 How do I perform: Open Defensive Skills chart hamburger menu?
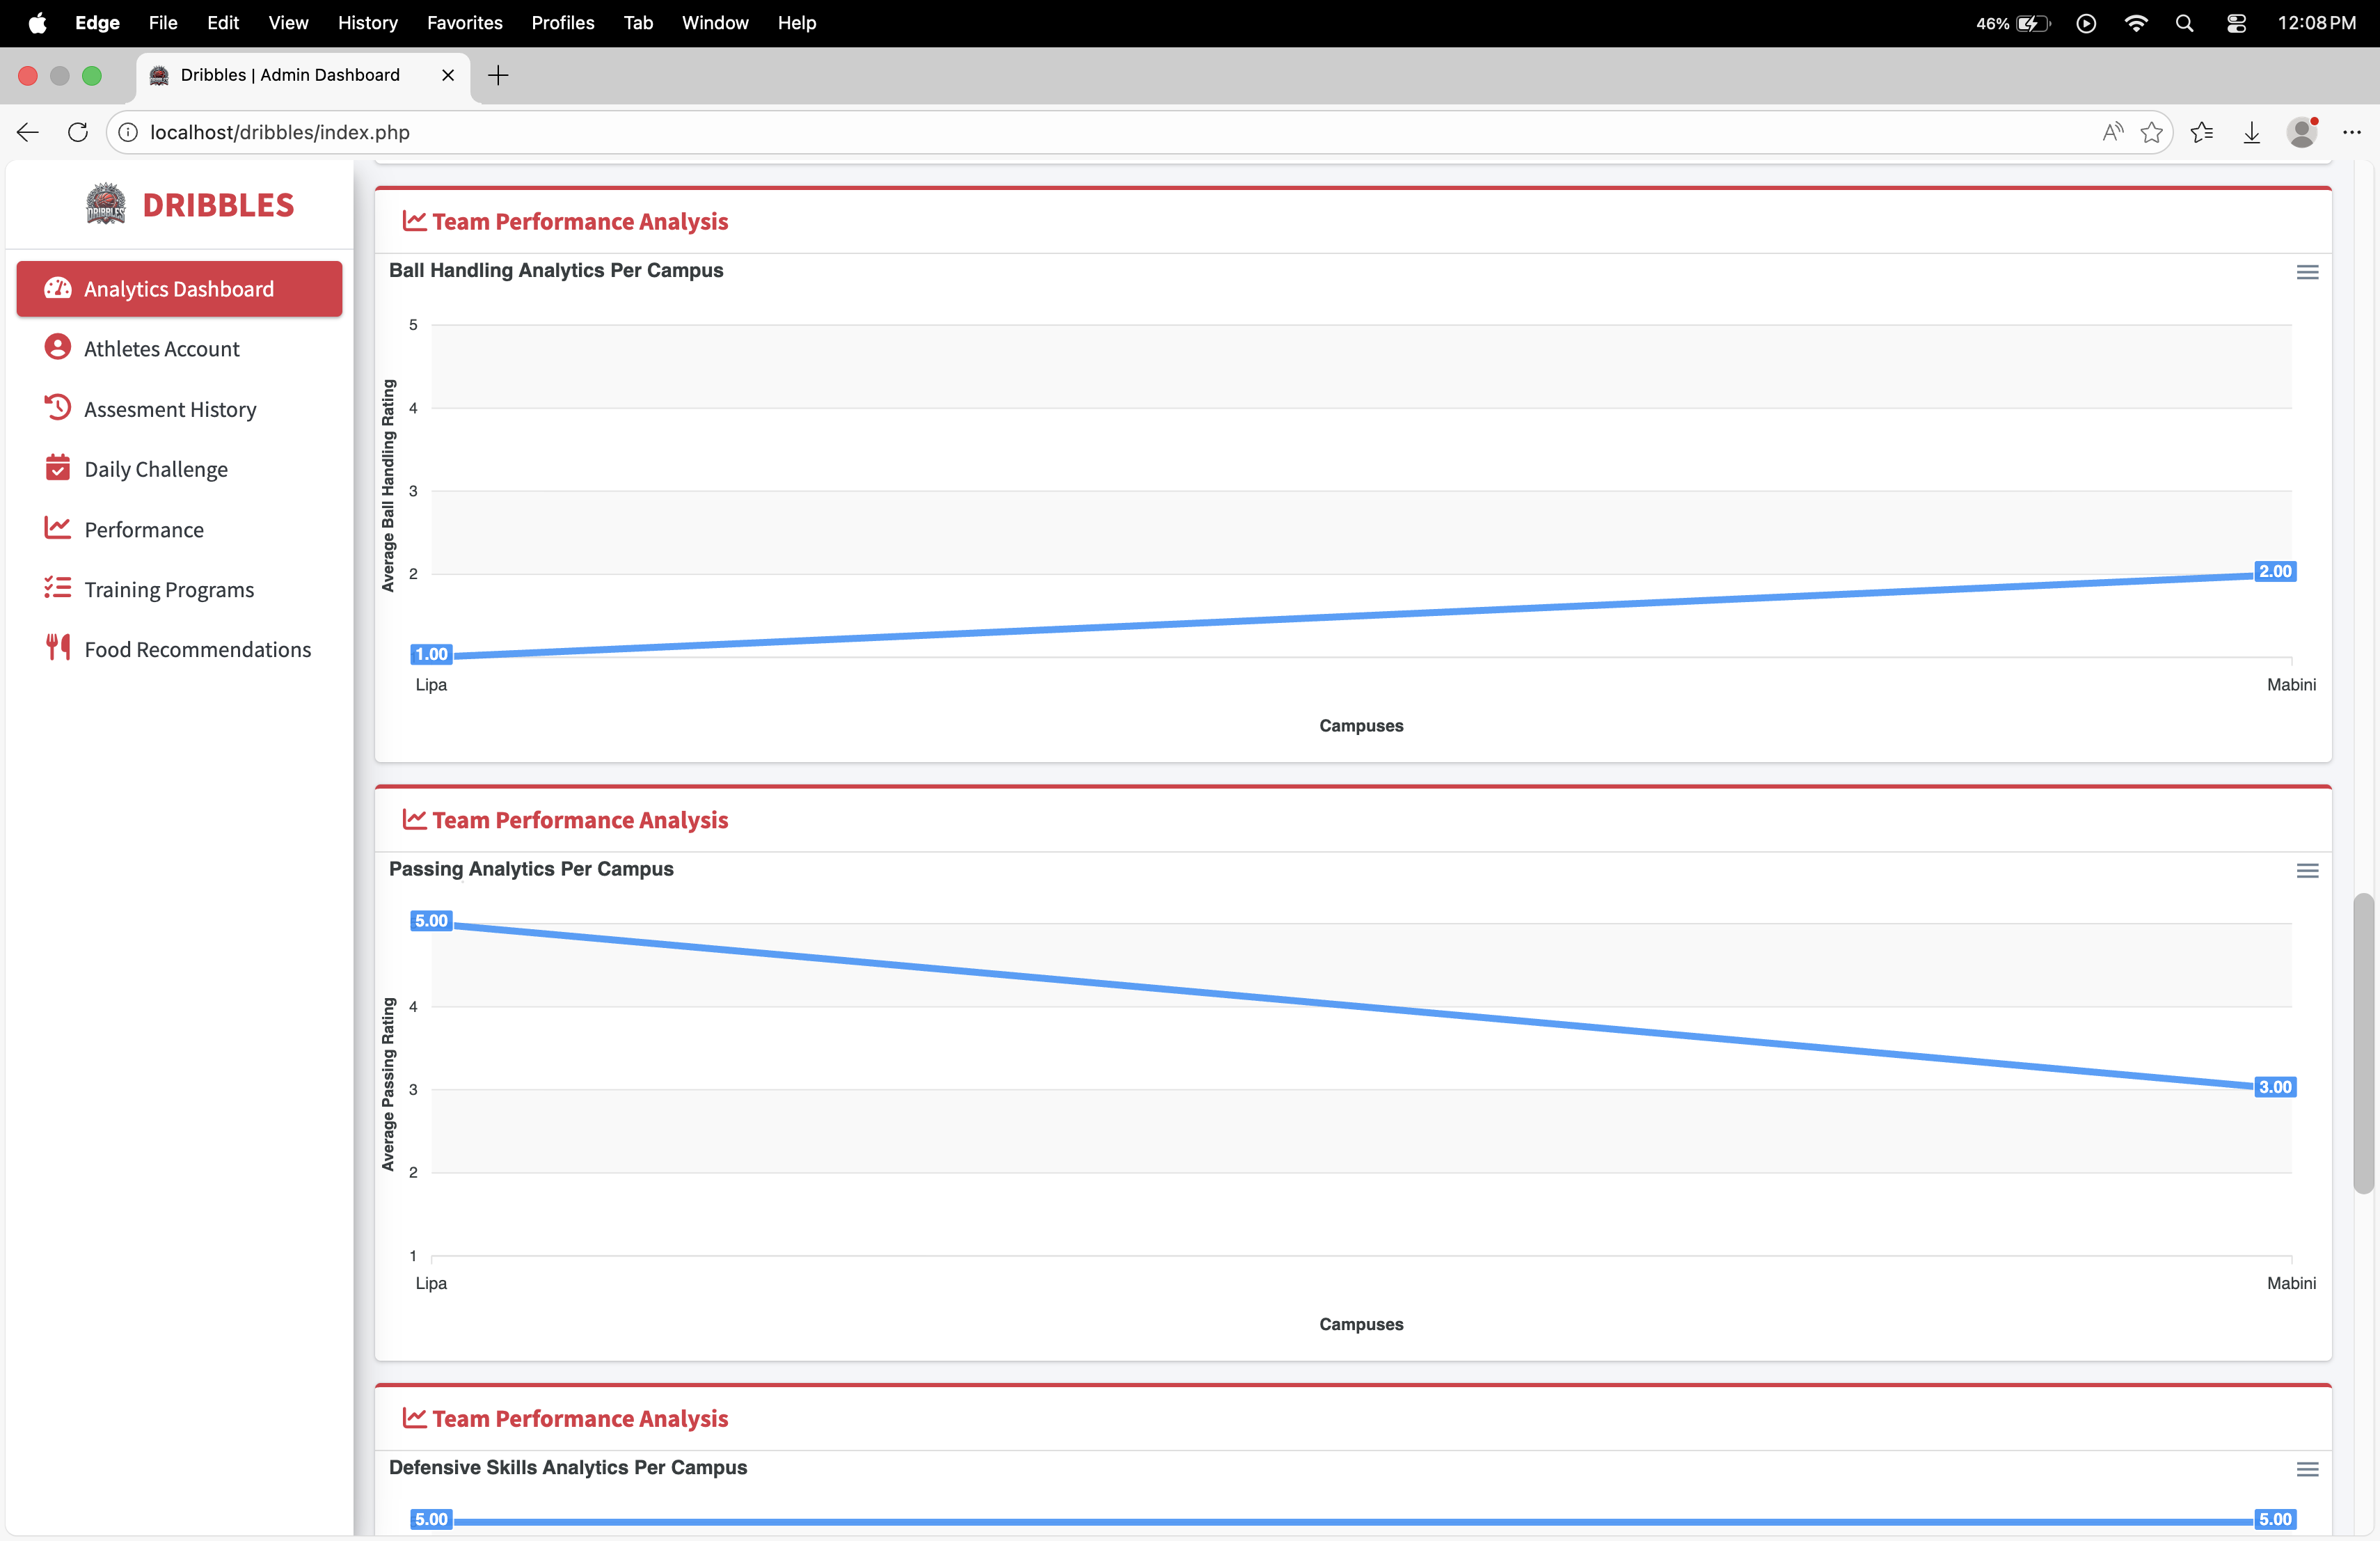(2307, 1469)
